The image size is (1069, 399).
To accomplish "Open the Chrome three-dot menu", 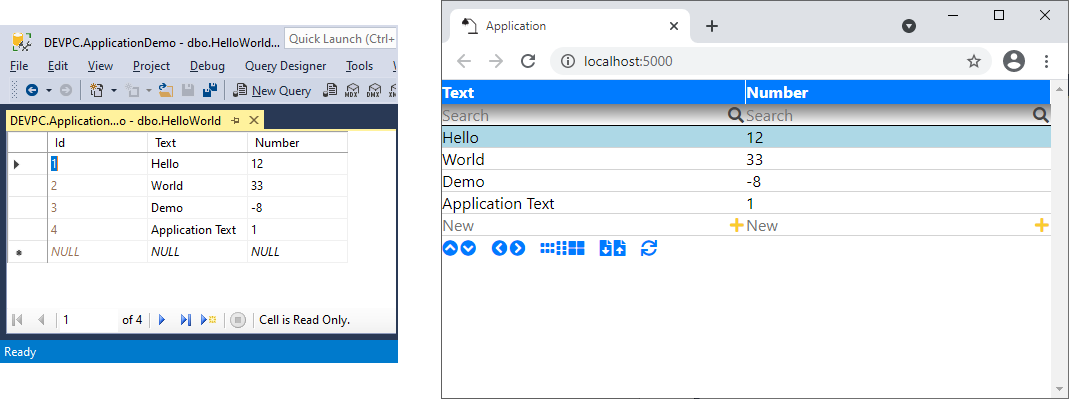I will [1047, 61].
